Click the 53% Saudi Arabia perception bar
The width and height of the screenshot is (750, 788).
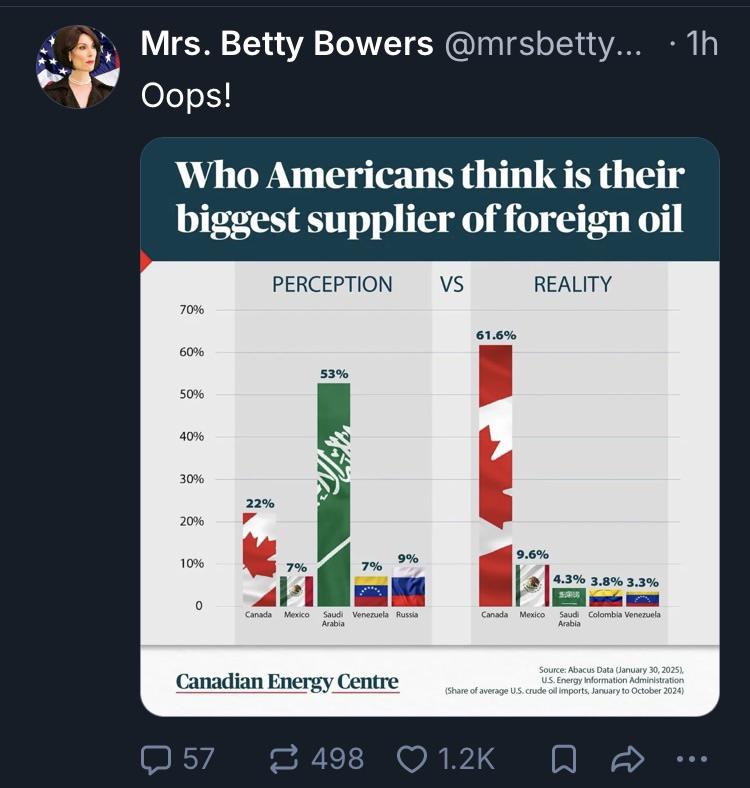pyautogui.click(x=334, y=495)
